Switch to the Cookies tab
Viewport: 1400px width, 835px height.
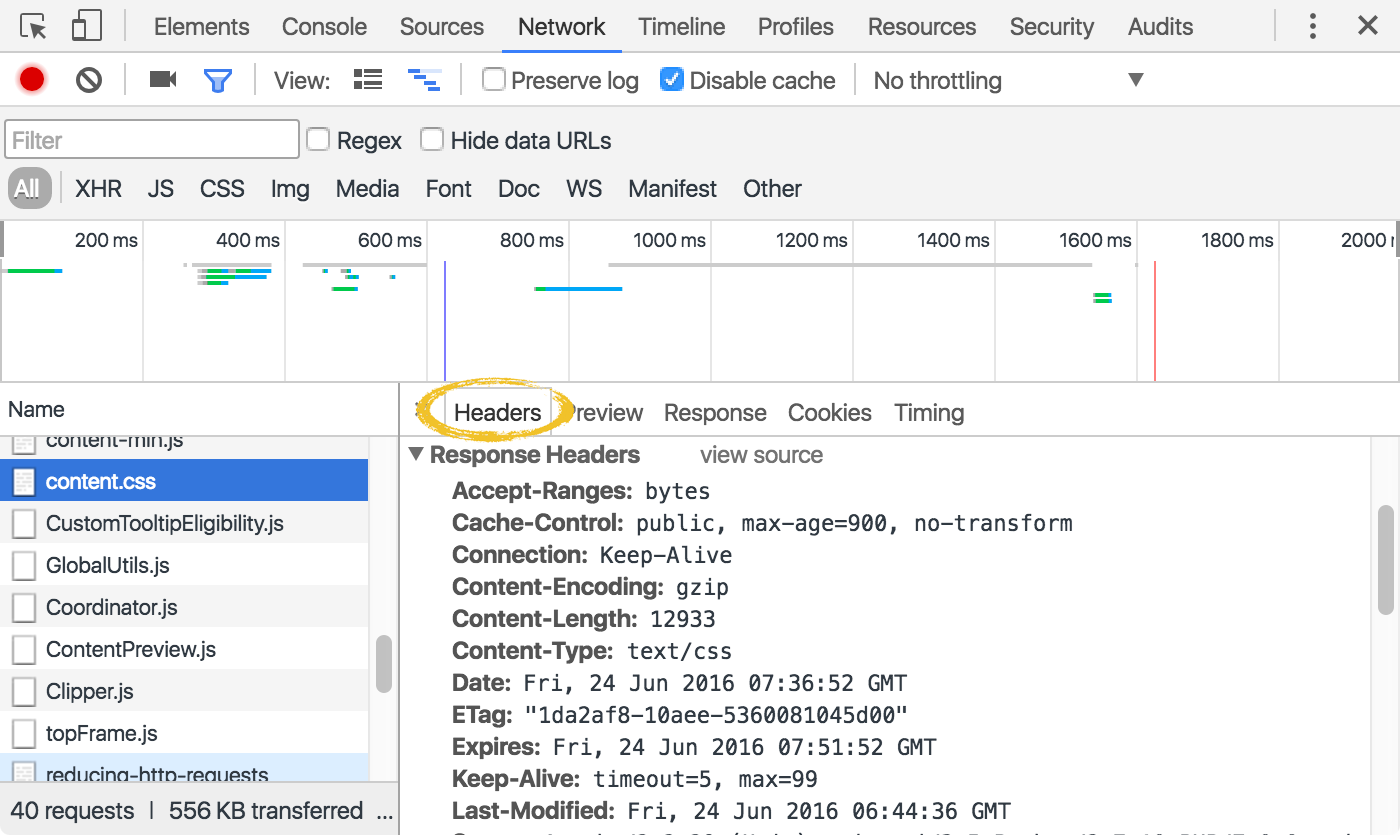829,412
